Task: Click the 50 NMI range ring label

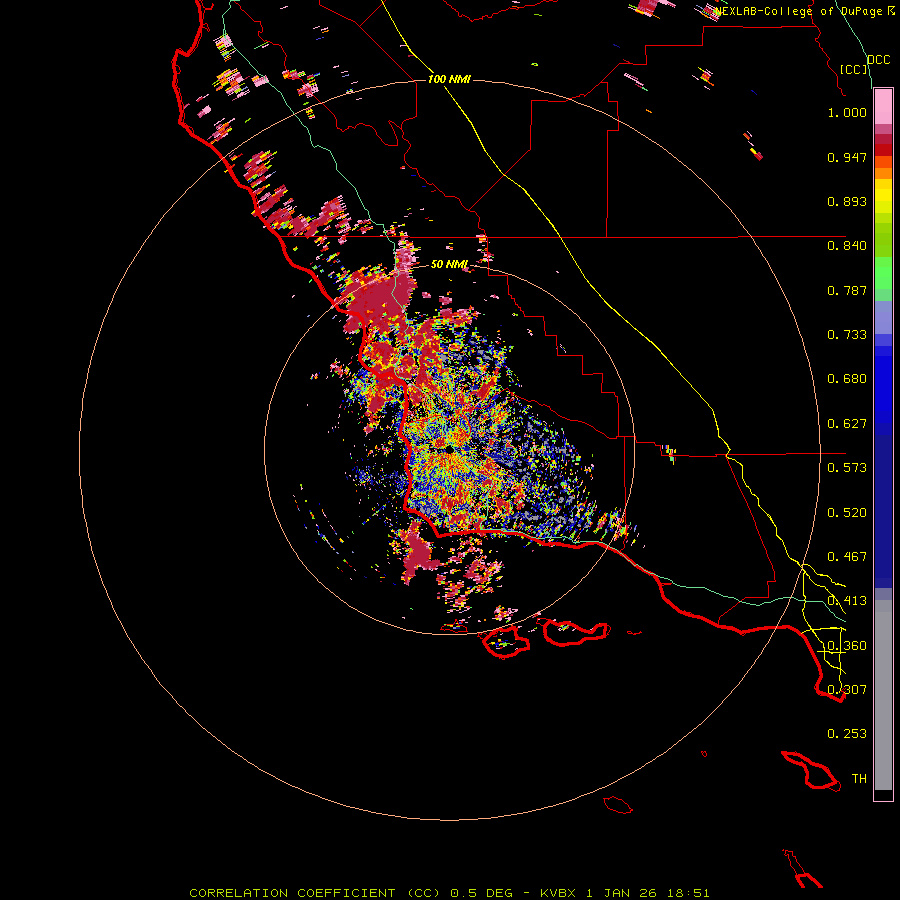Action: coord(449,264)
